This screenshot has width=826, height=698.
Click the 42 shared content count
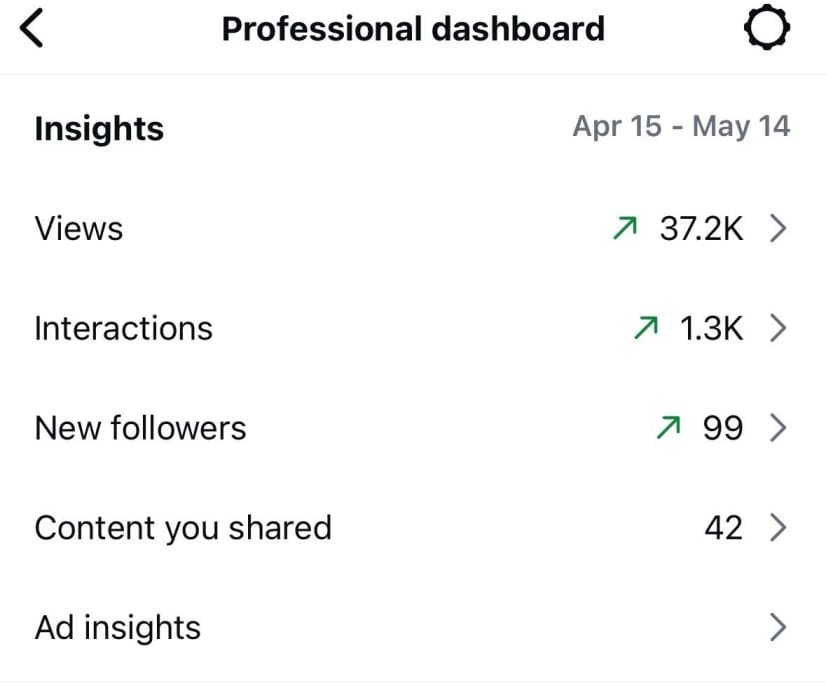tap(723, 528)
